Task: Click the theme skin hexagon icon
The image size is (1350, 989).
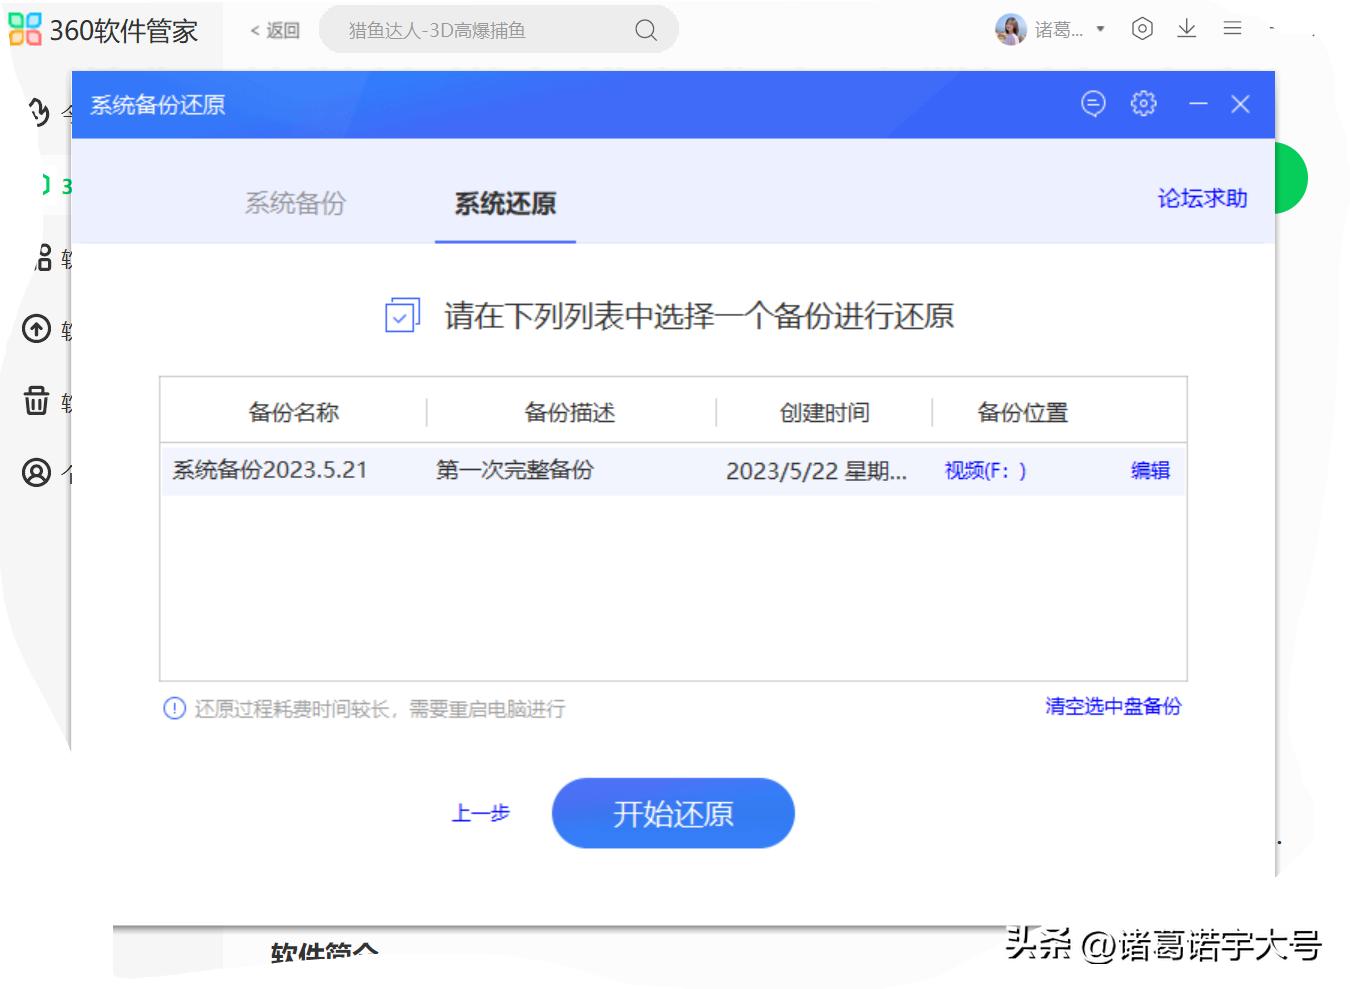Action: point(1141,29)
